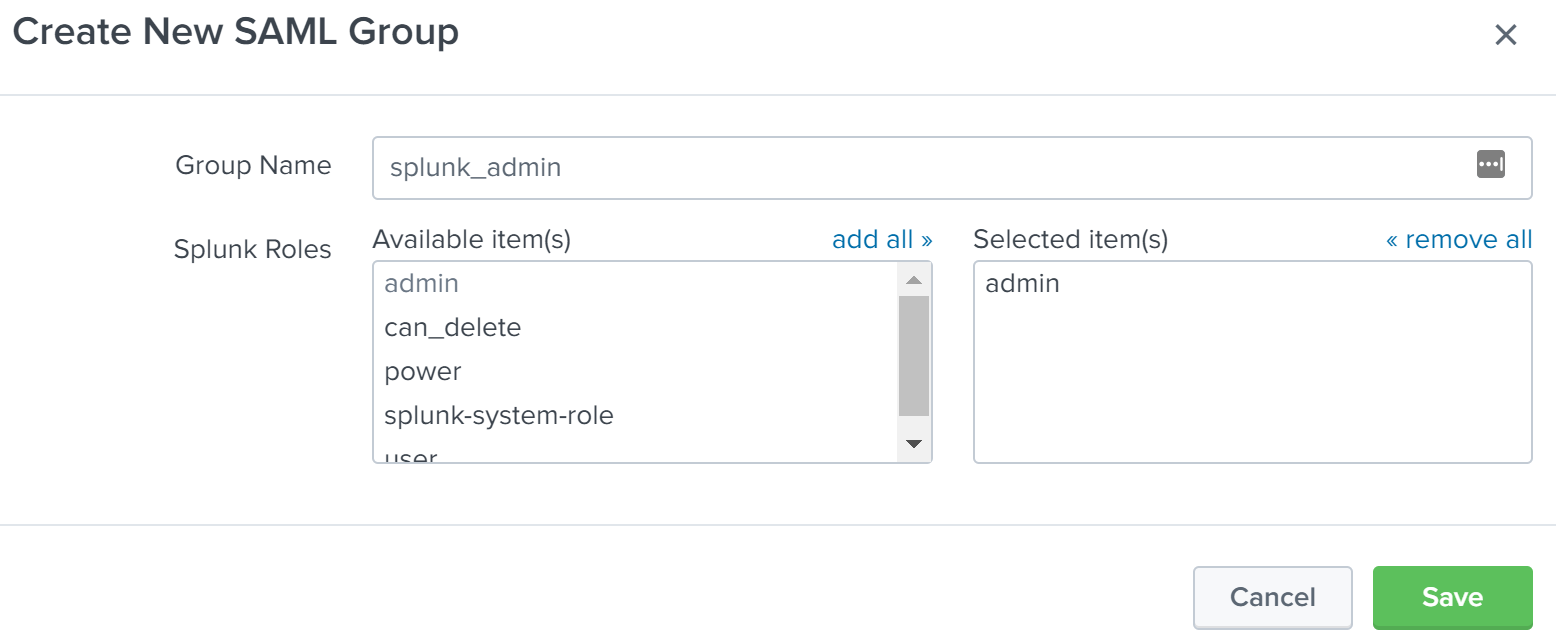The image size is (1556, 644).
Task: Focus the Group Name text field
Action: (x=920, y=167)
